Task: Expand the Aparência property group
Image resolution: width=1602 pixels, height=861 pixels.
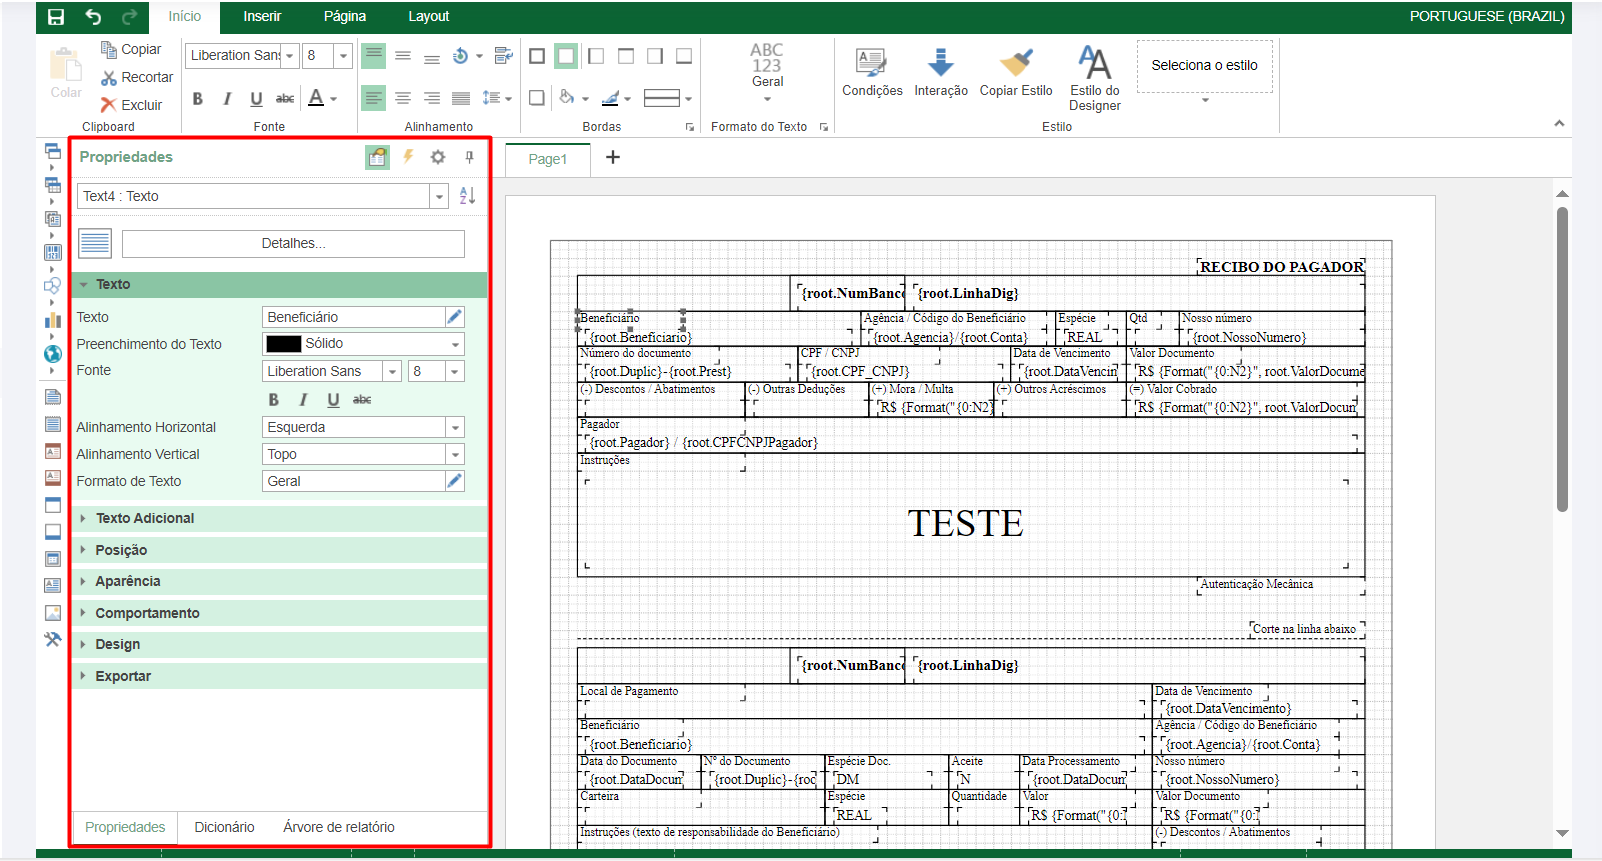Action: [127, 582]
